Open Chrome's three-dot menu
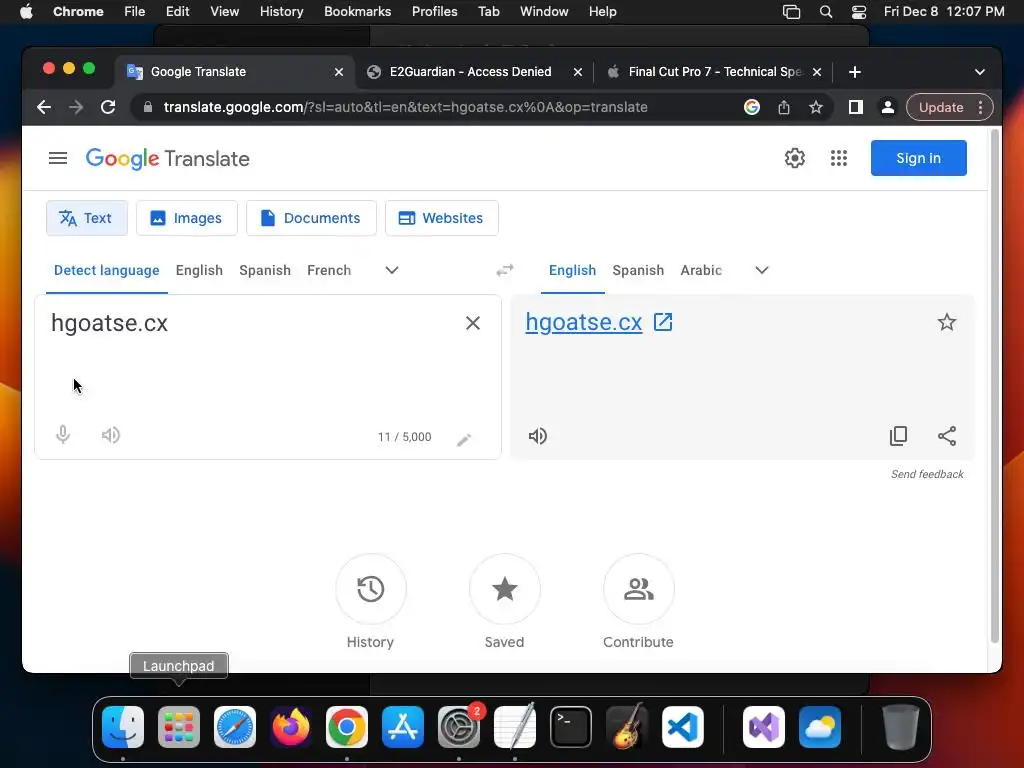Viewport: 1024px width, 768px height. [x=980, y=107]
